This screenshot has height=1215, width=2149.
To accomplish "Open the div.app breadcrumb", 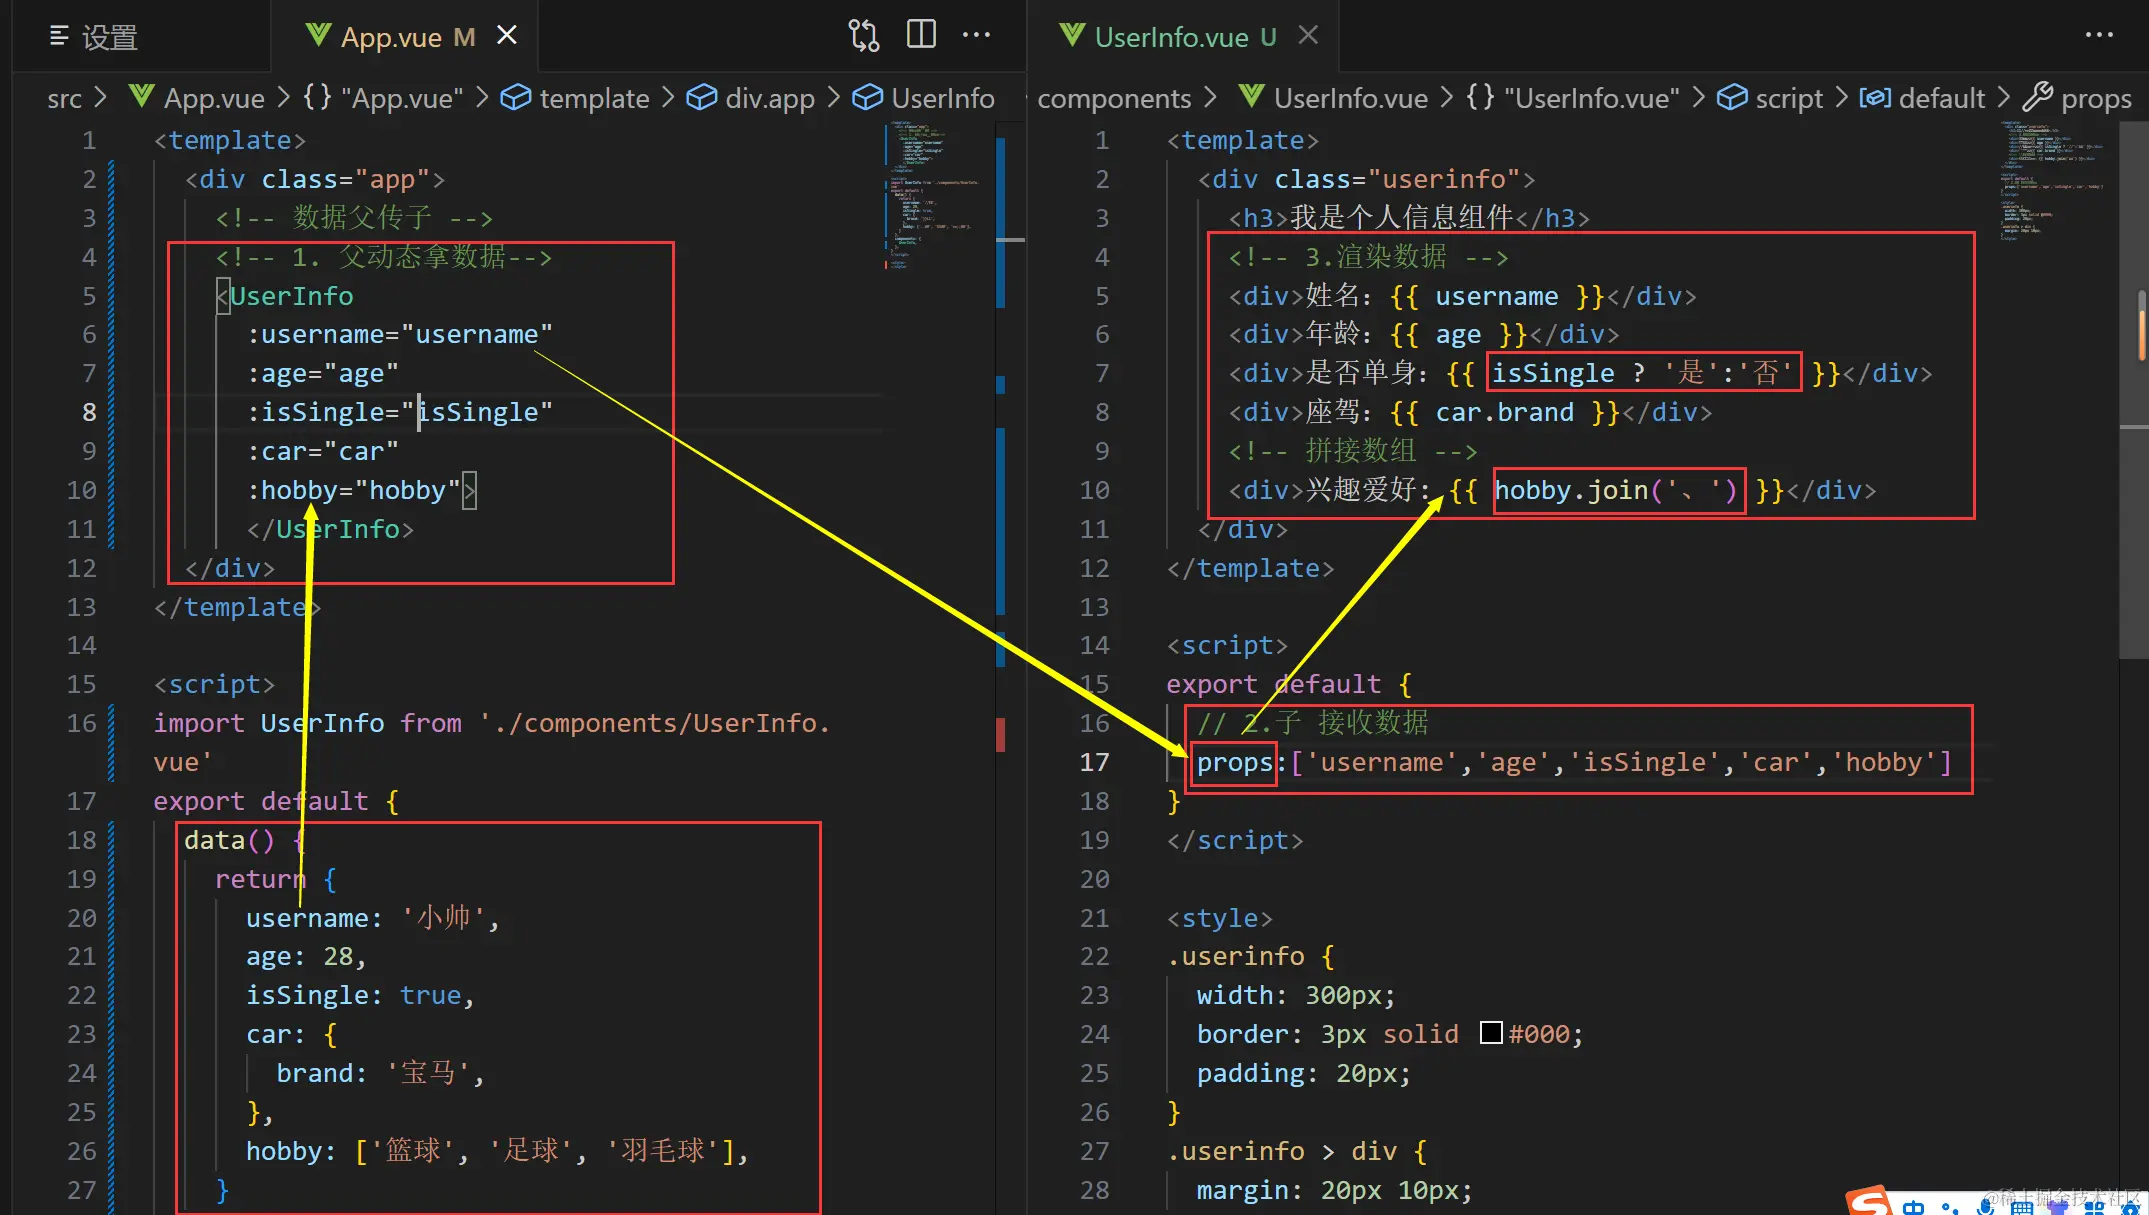I will point(751,98).
